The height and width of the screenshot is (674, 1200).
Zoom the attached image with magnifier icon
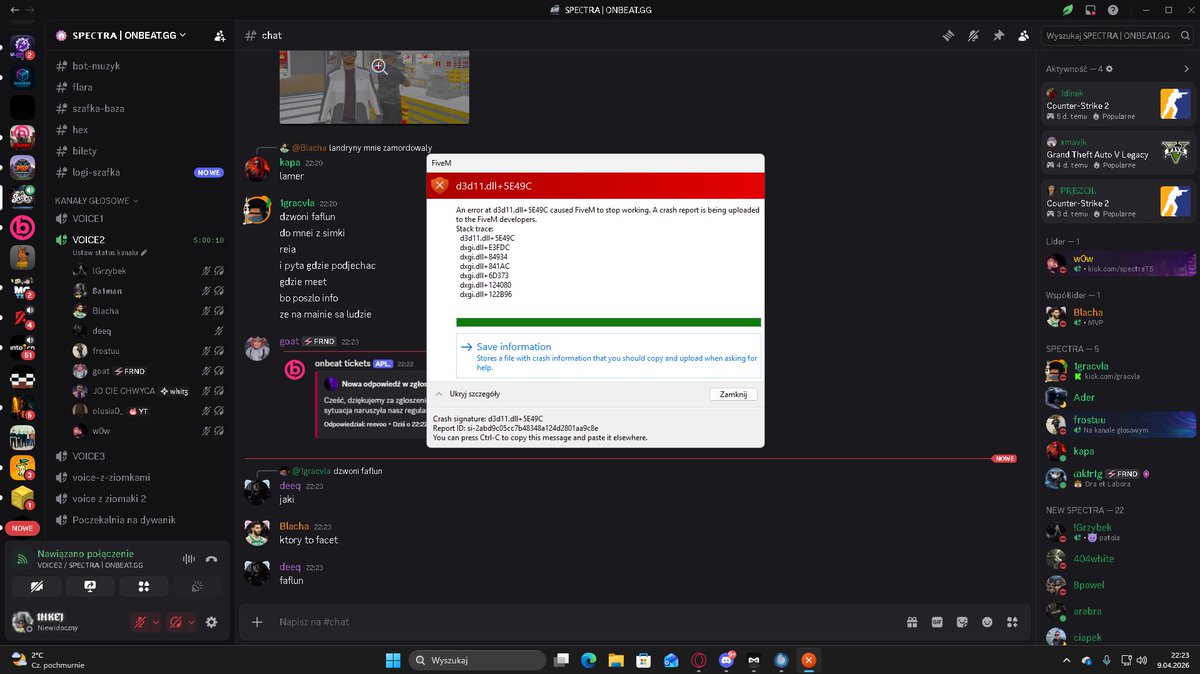pyautogui.click(x=379, y=66)
